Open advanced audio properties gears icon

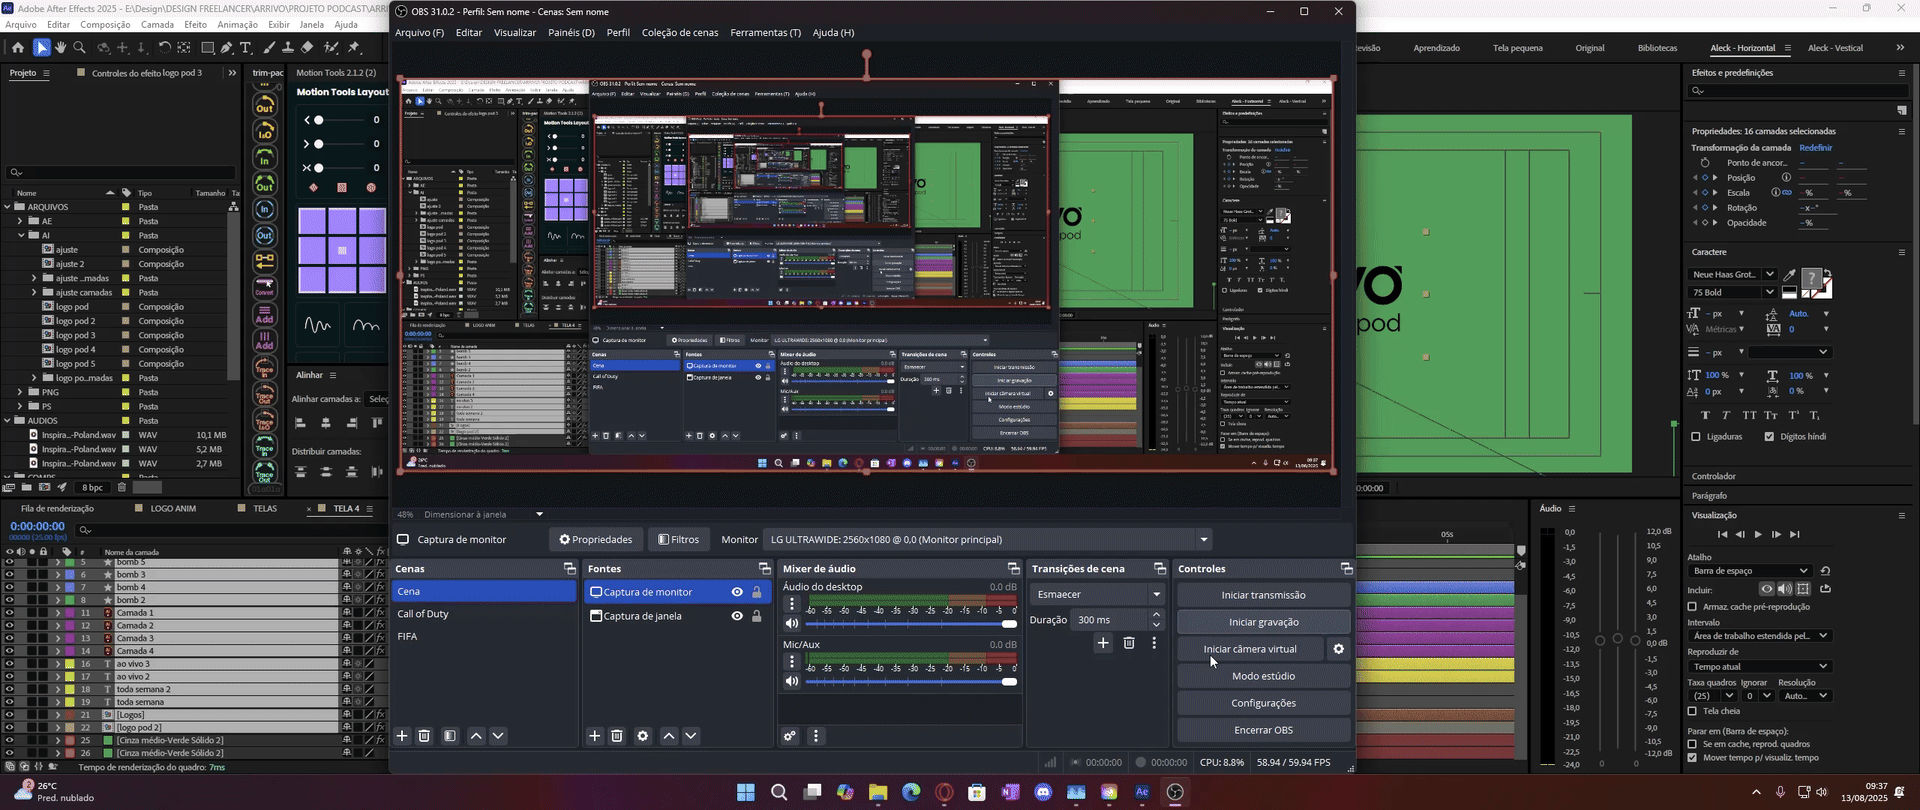pos(790,736)
